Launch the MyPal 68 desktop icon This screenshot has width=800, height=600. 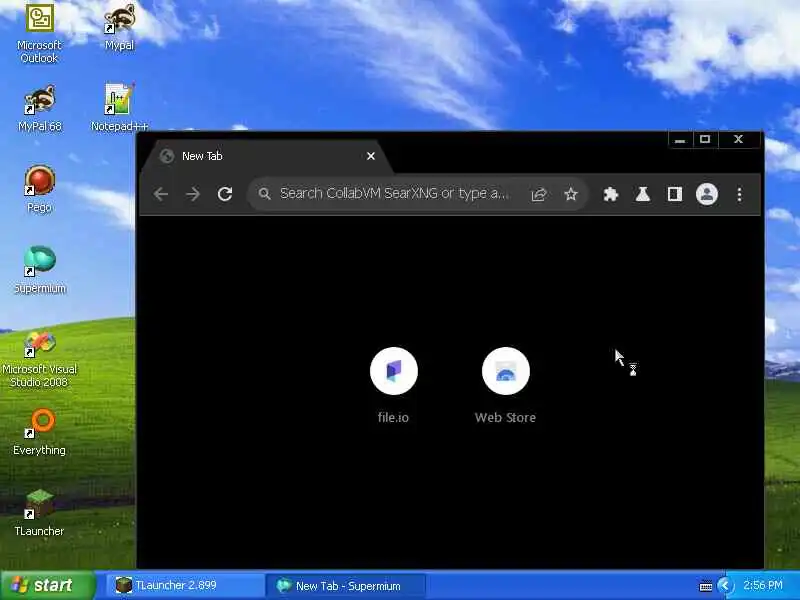[40, 108]
